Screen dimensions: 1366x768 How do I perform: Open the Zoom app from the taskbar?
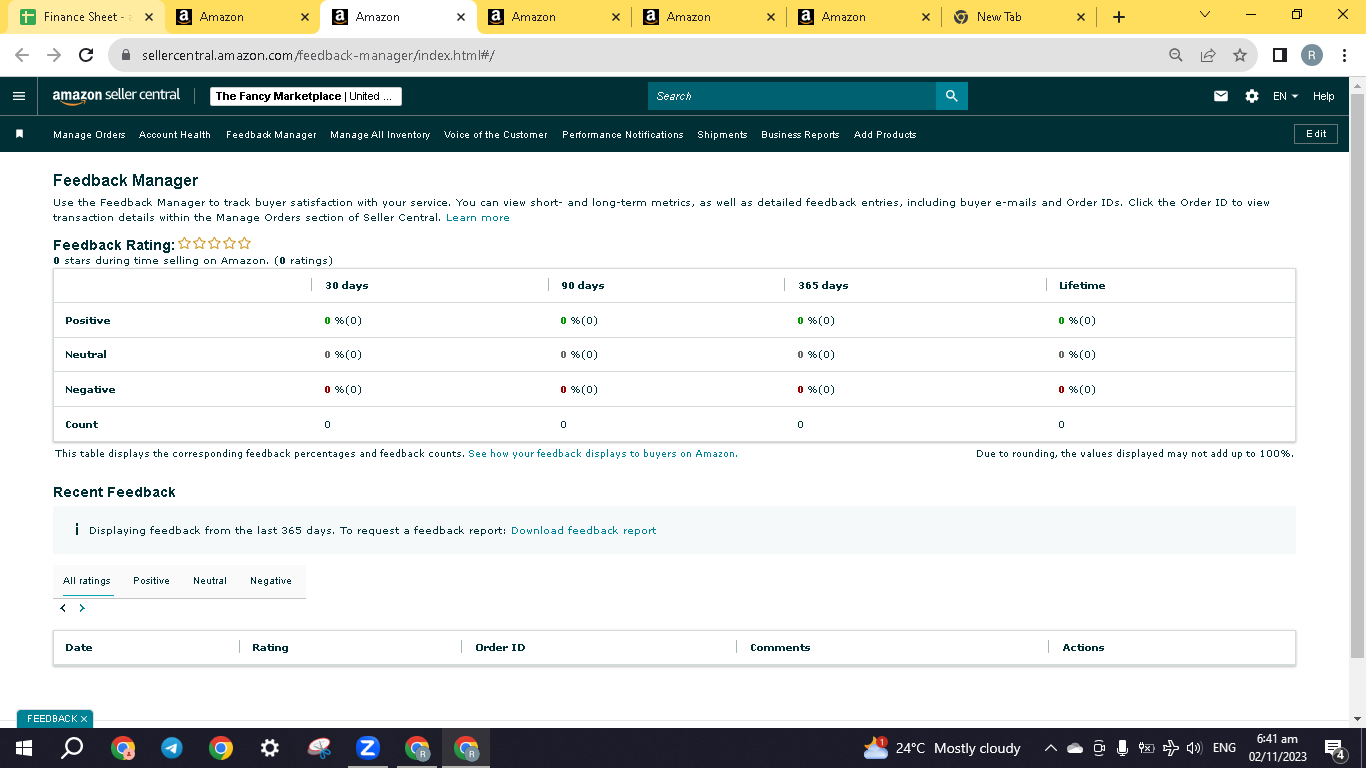(x=368, y=748)
